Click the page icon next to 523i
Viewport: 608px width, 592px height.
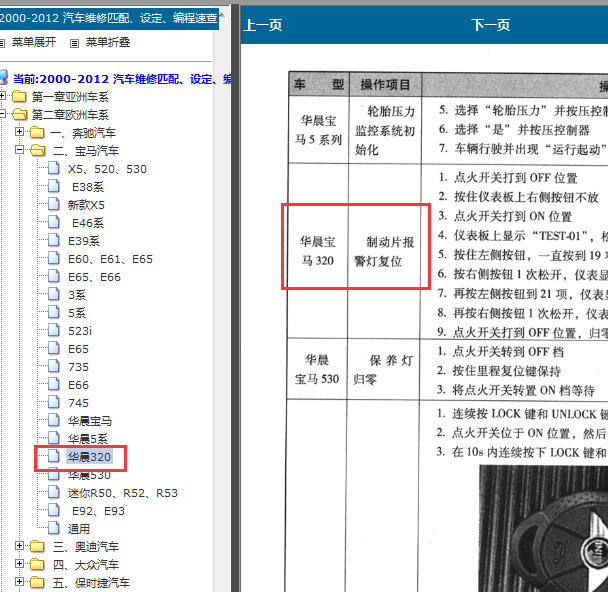pos(54,330)
